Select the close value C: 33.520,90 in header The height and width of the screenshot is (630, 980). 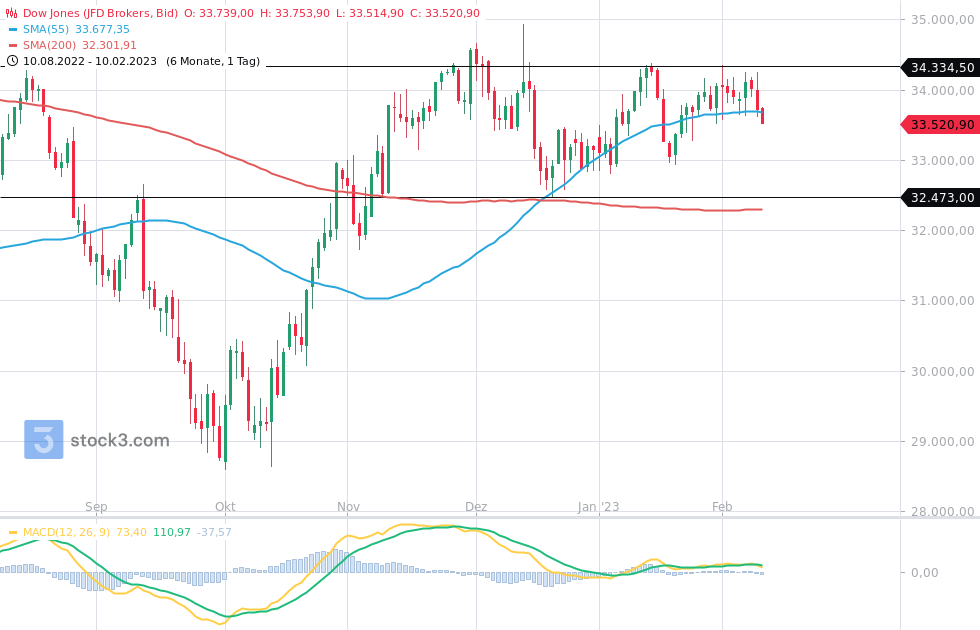point(445,13)
